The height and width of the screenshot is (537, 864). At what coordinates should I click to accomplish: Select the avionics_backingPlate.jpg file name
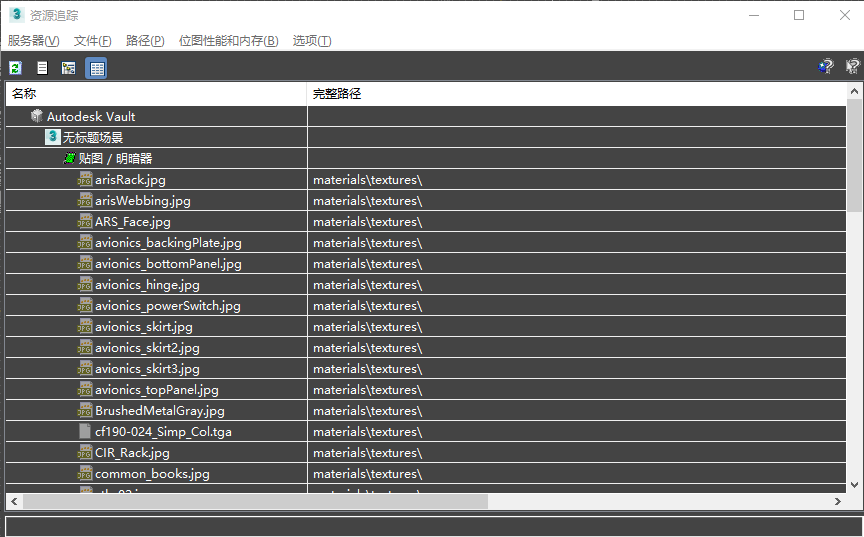tap(168, 242)
